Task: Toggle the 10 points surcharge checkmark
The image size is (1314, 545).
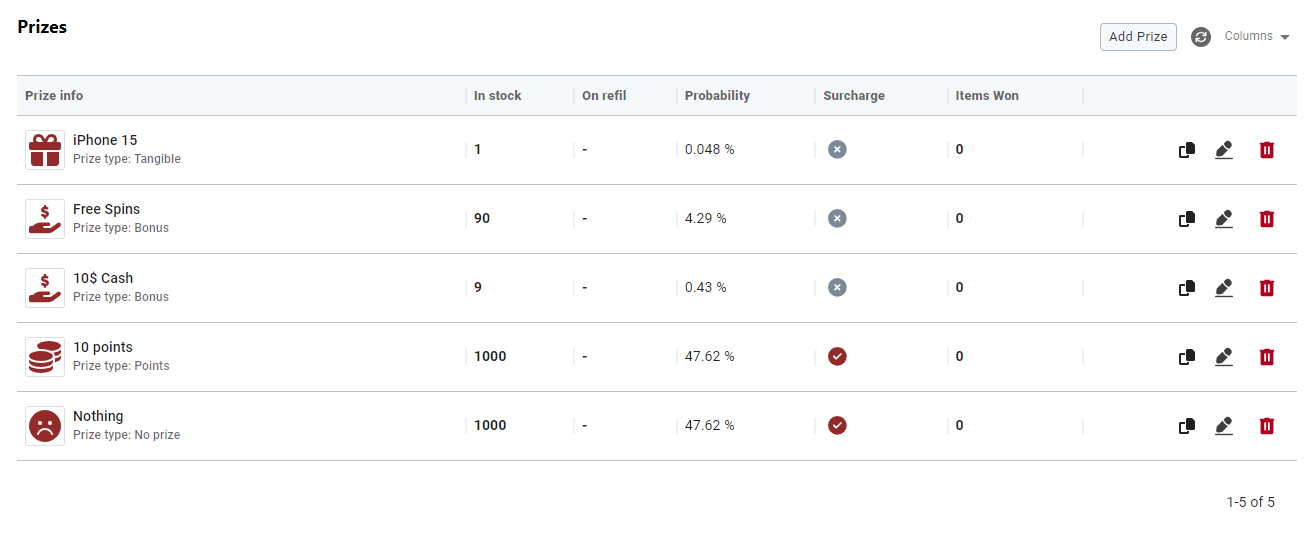Action: [x=837, y=357]
